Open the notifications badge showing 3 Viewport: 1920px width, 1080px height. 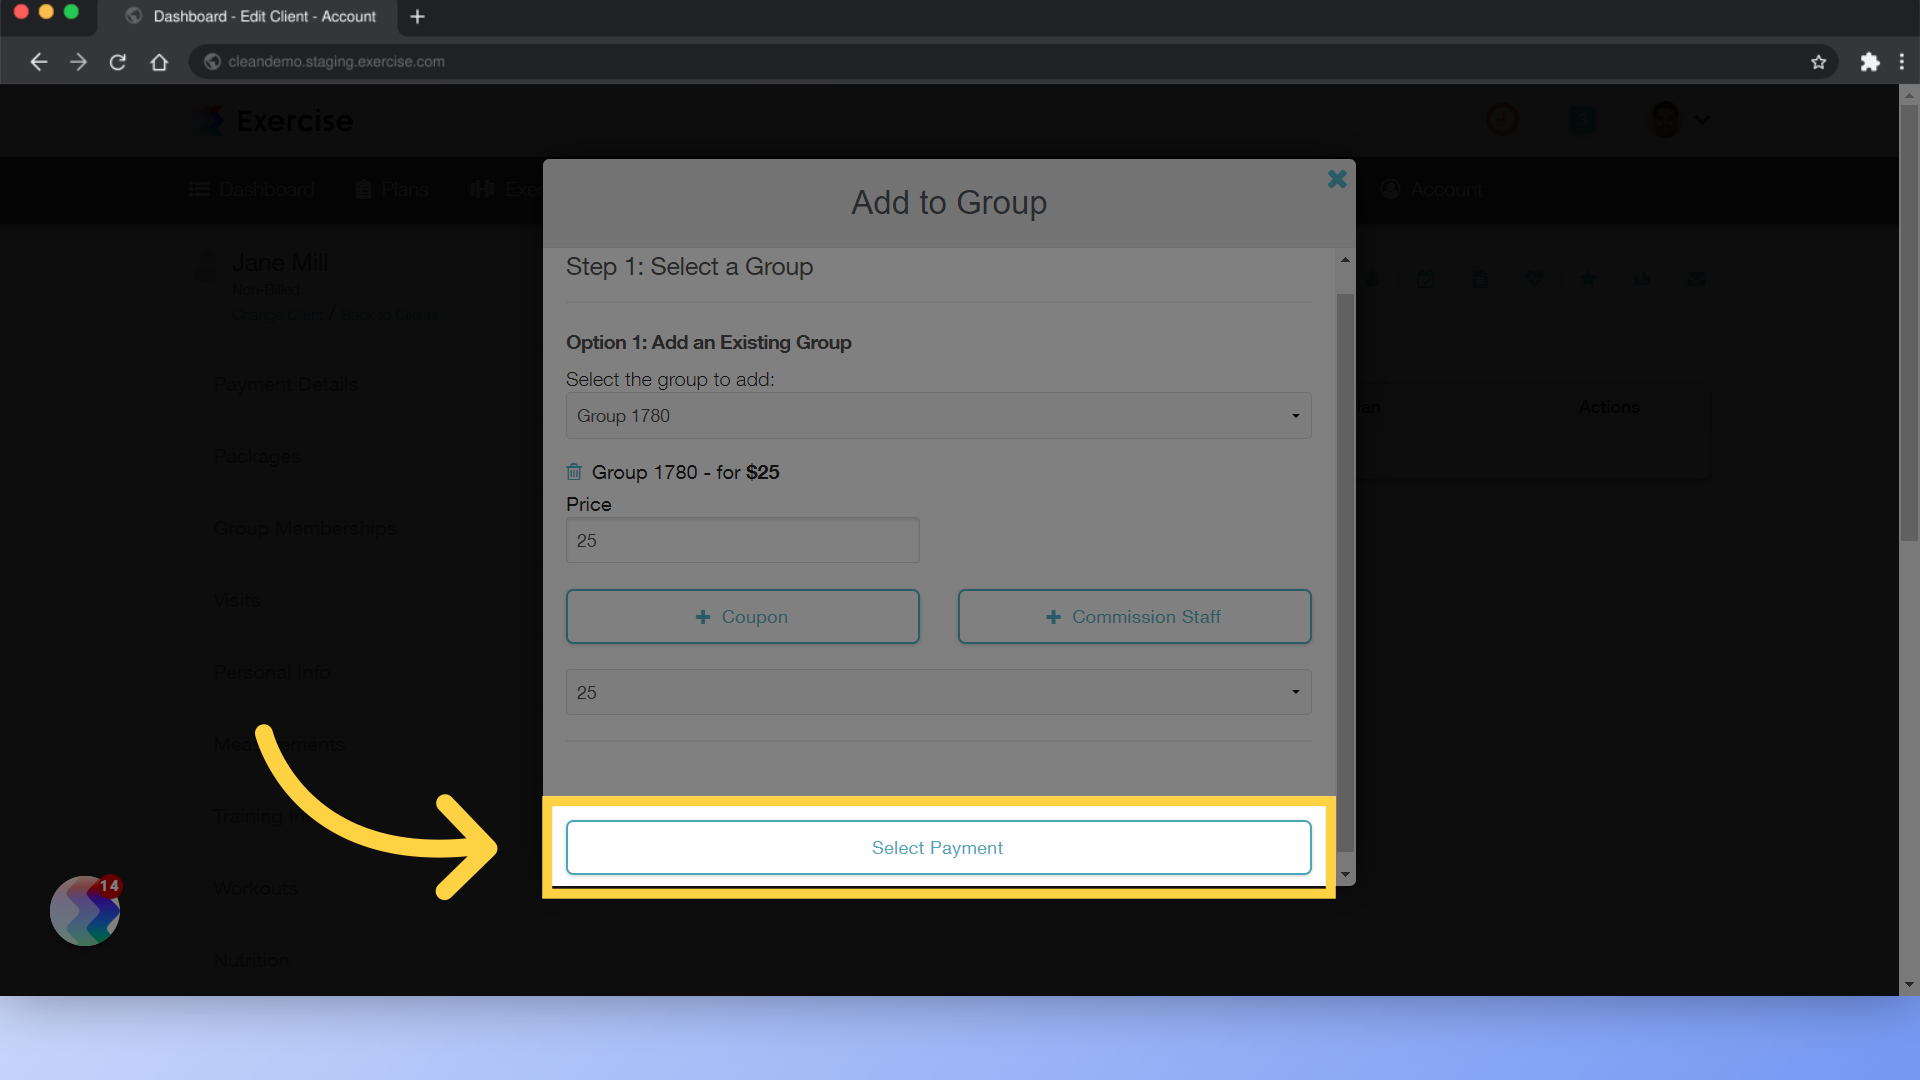(1582, 120)
